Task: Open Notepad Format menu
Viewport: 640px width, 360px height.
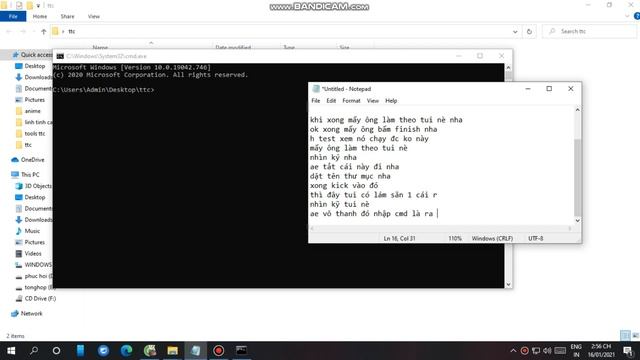Action: tap(351, 100)
